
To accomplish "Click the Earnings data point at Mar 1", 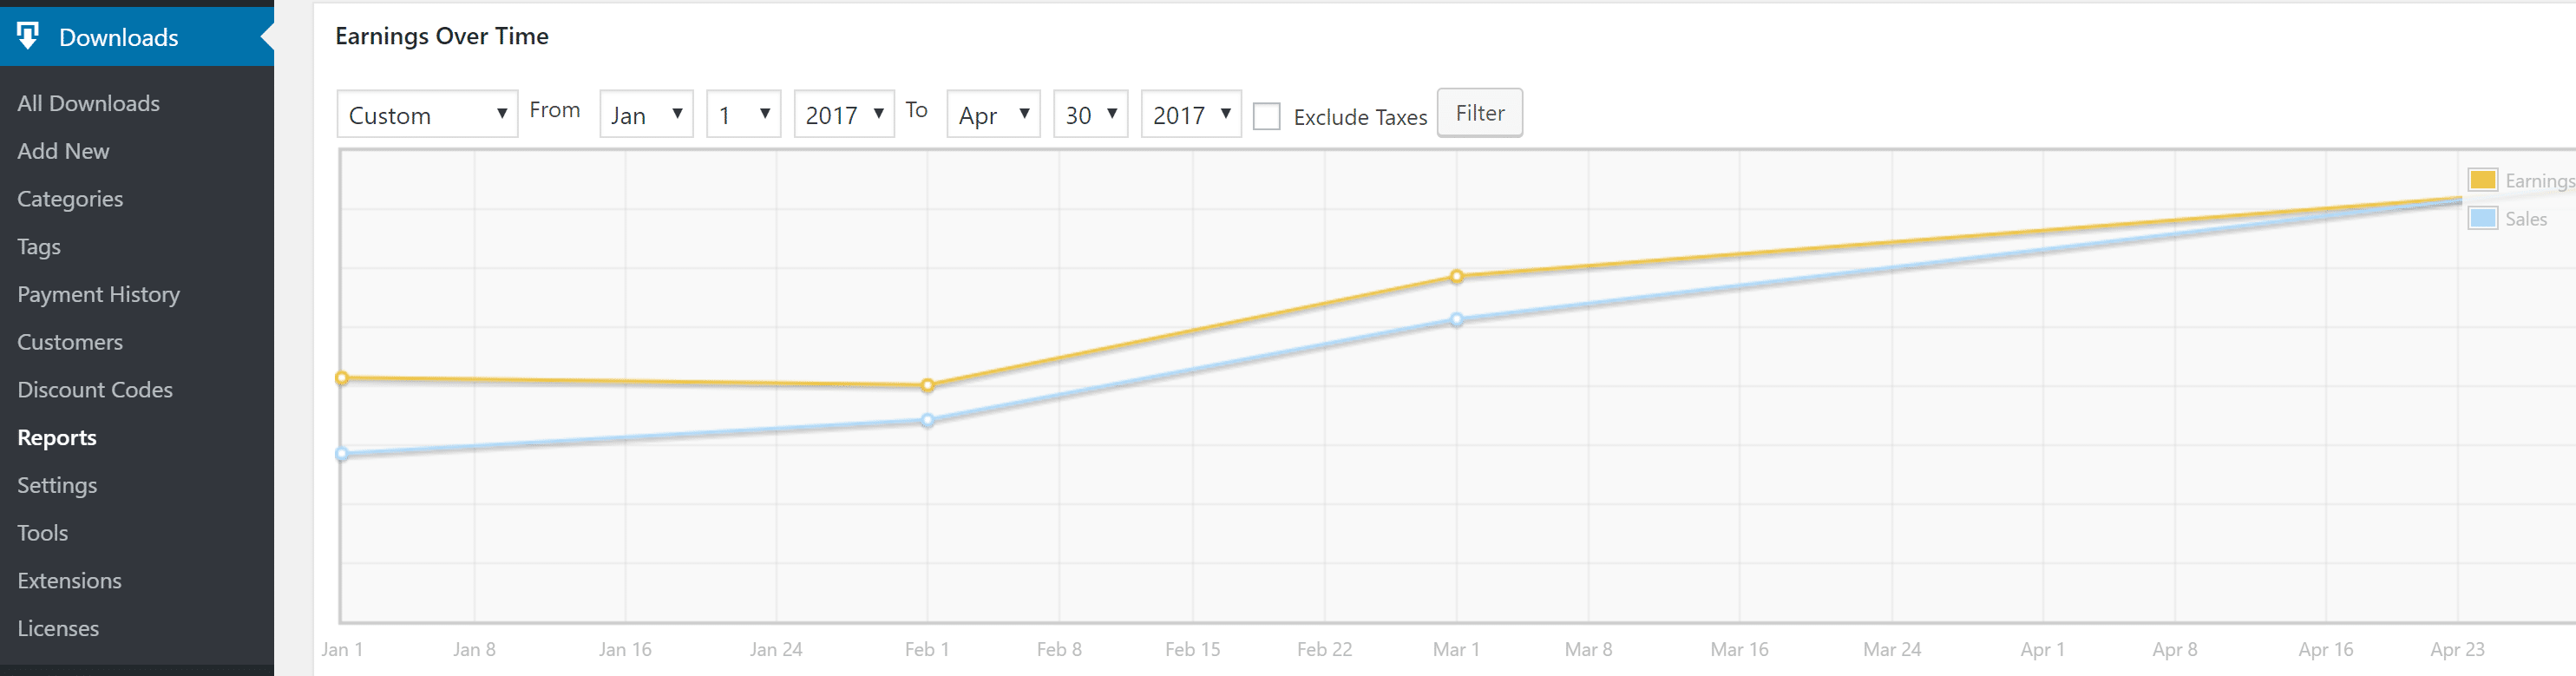I will [x=1456, y=276].
